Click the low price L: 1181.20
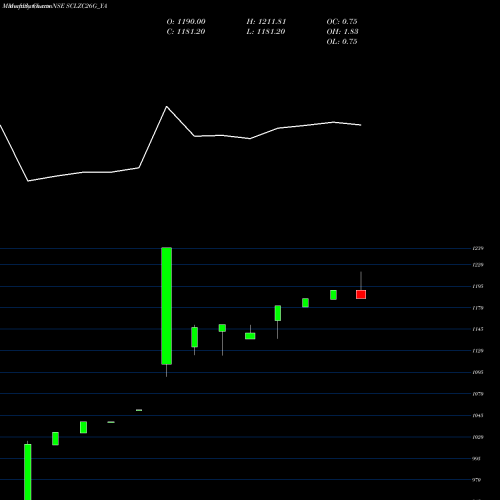This screenshot has width=500, height=500. click(266, 32)
